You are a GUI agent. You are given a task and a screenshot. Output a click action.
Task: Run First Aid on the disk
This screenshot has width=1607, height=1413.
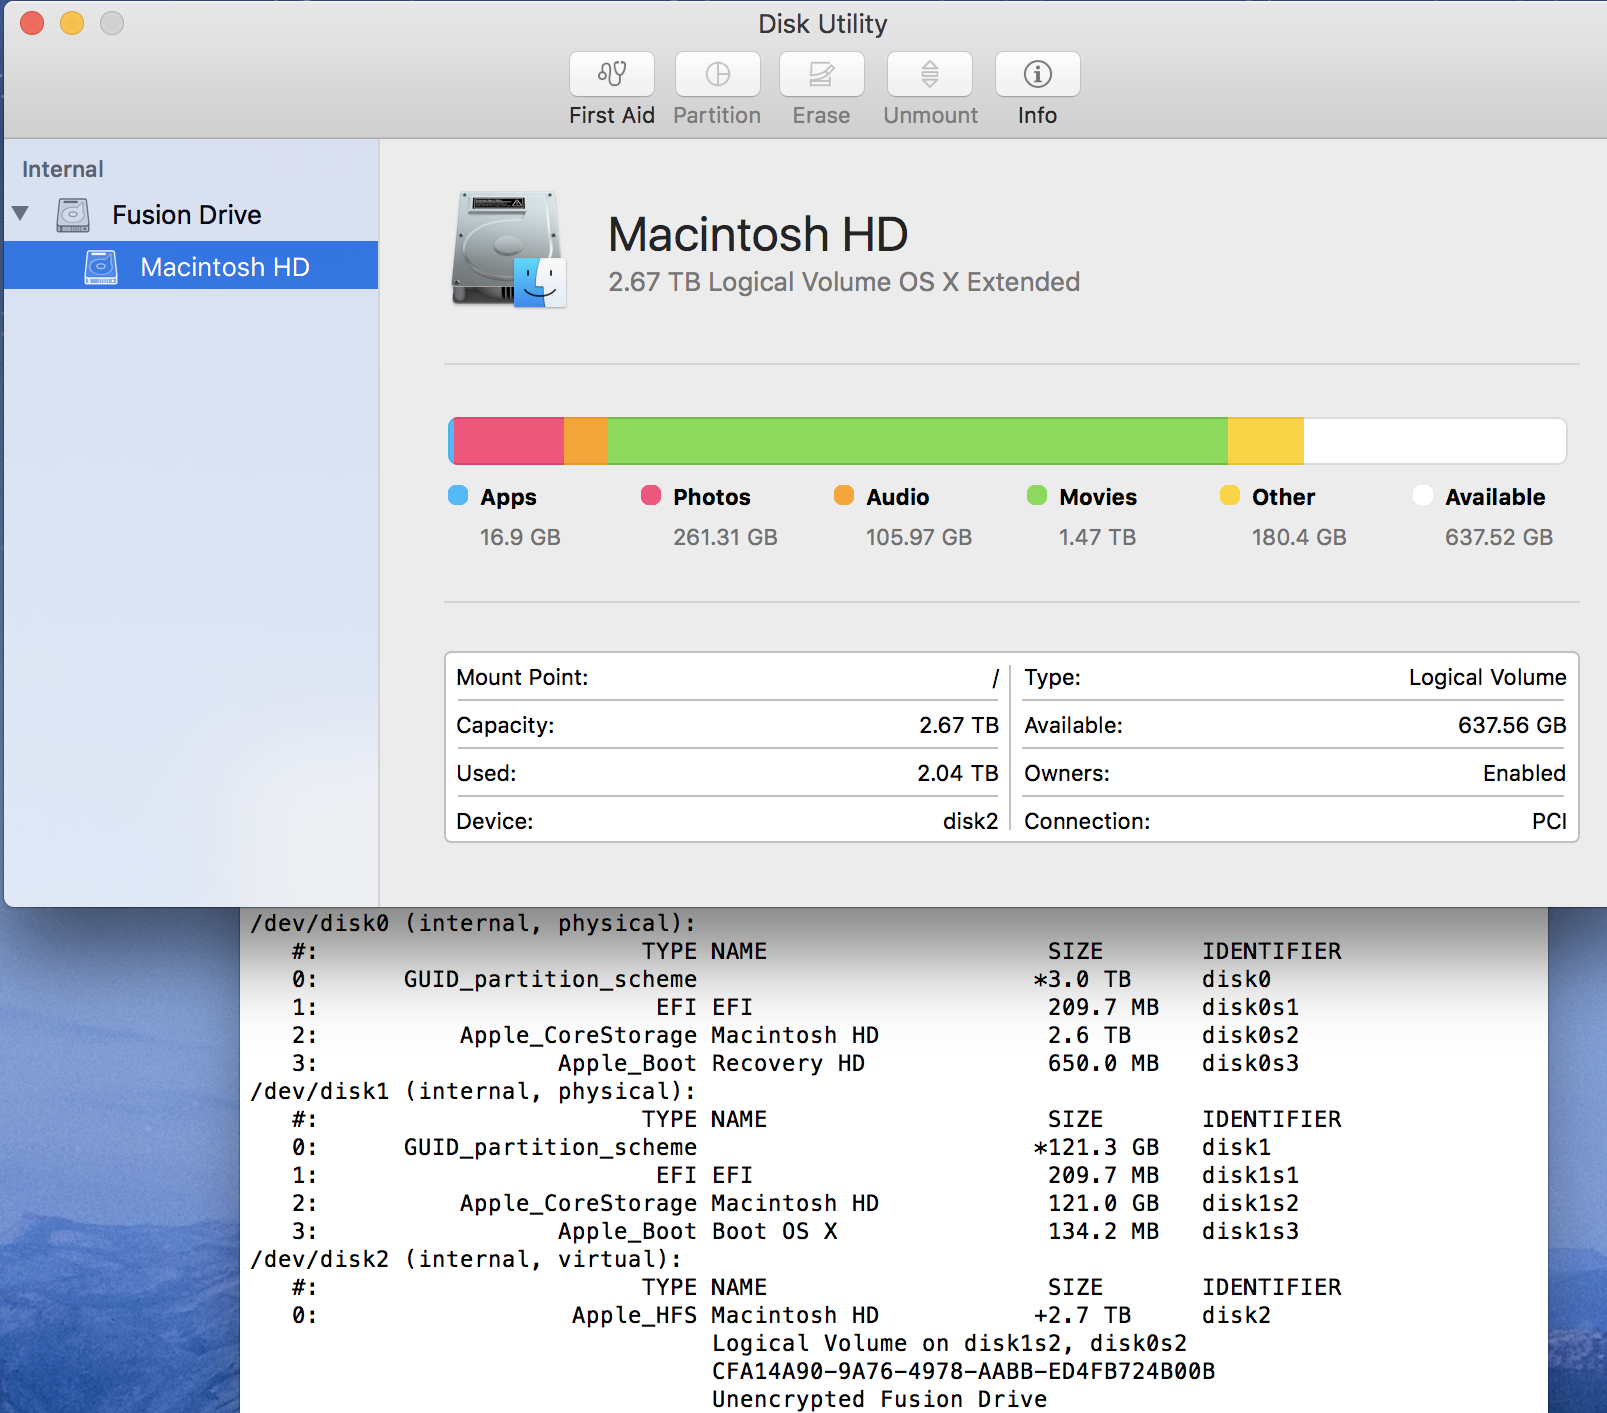point(612,75)
